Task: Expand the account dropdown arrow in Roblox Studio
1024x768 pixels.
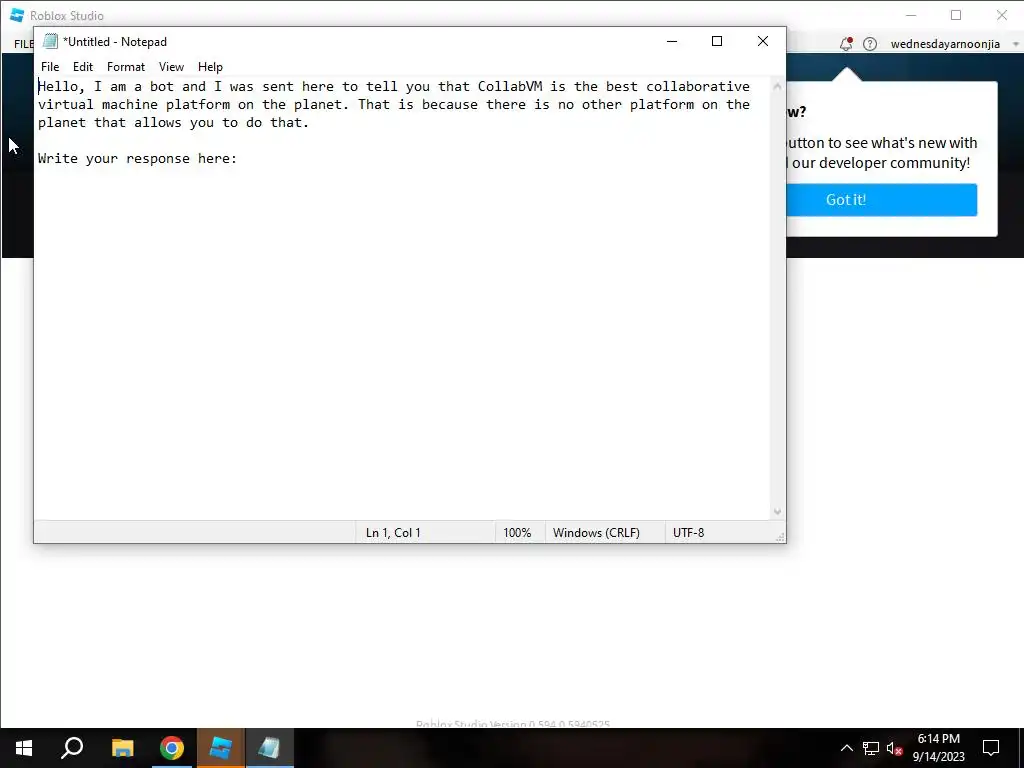Action: point(1016,44)
